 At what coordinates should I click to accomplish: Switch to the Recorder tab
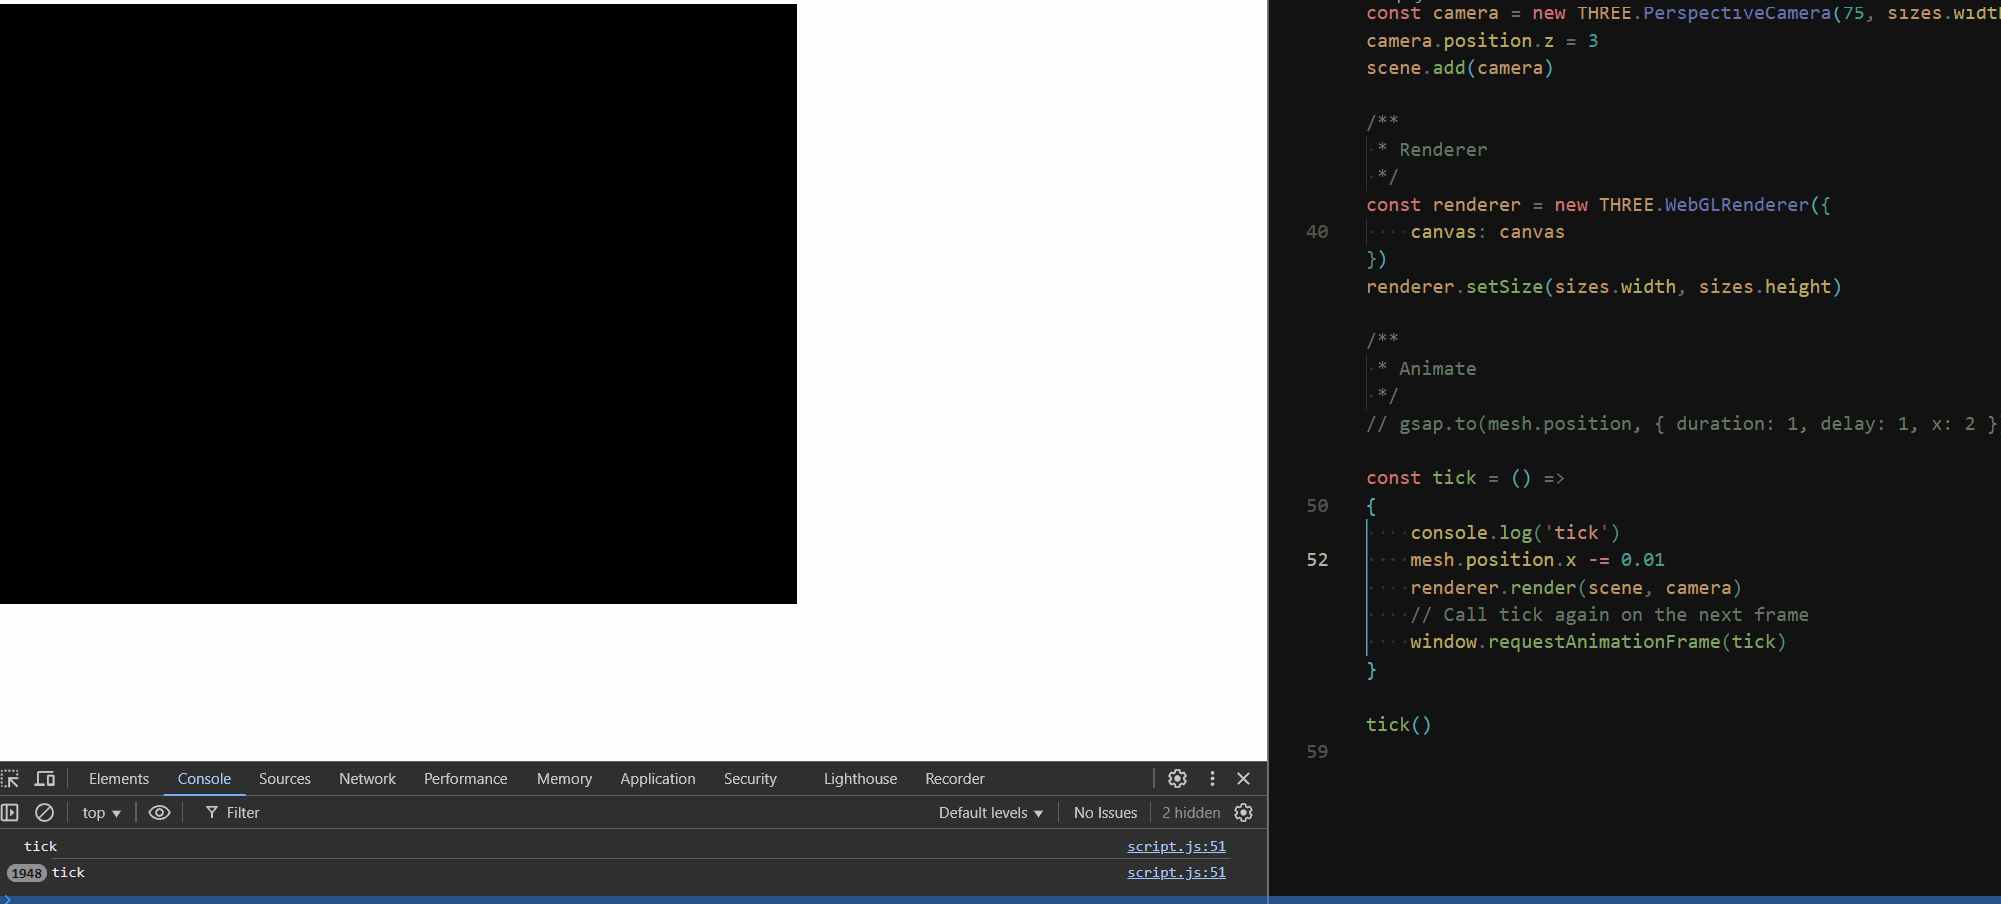click(x=955, y=779)
